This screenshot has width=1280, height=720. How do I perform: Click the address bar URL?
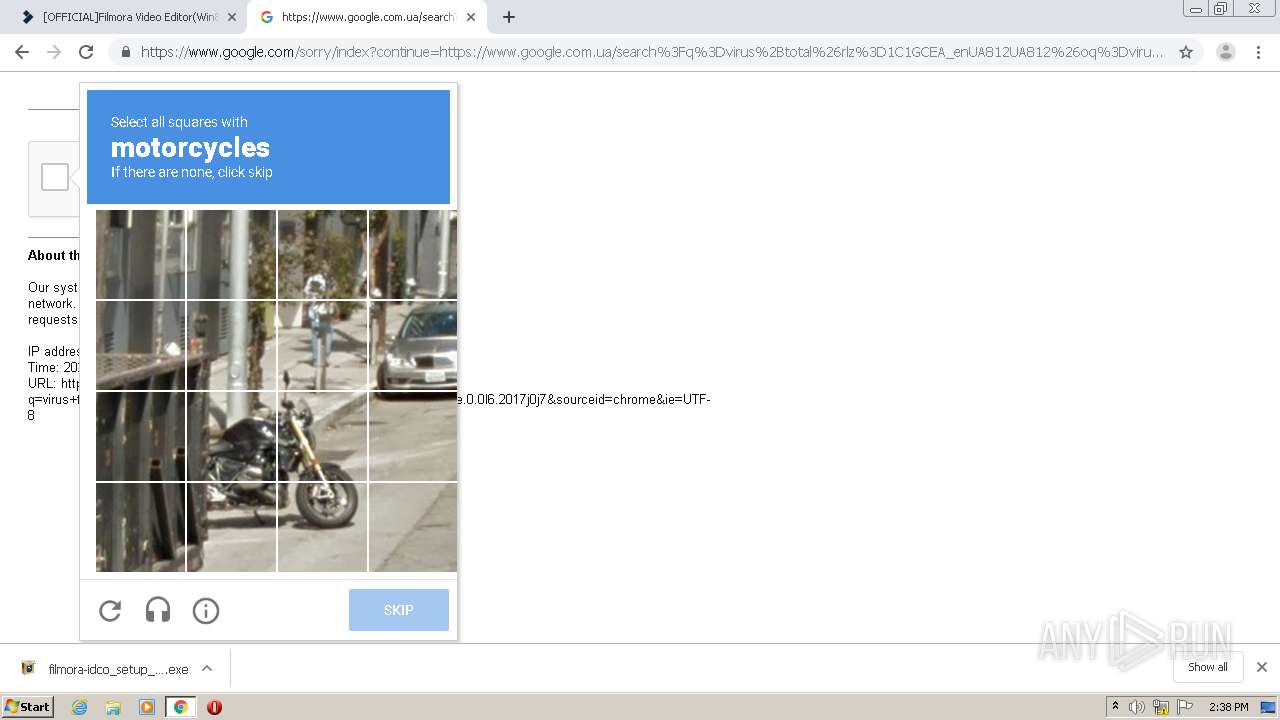click(652, 52)
